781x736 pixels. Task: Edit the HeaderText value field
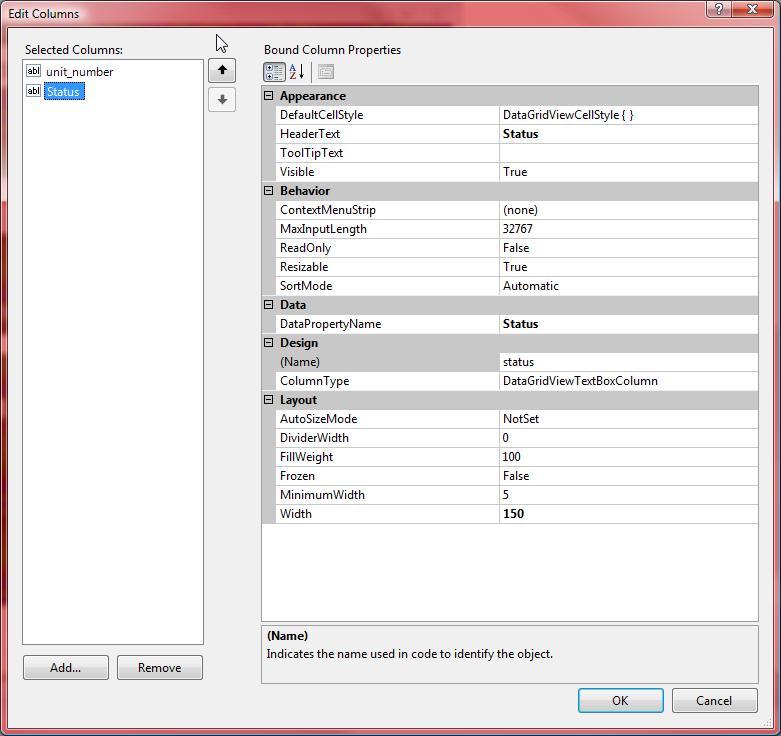(x=628, y=134)
